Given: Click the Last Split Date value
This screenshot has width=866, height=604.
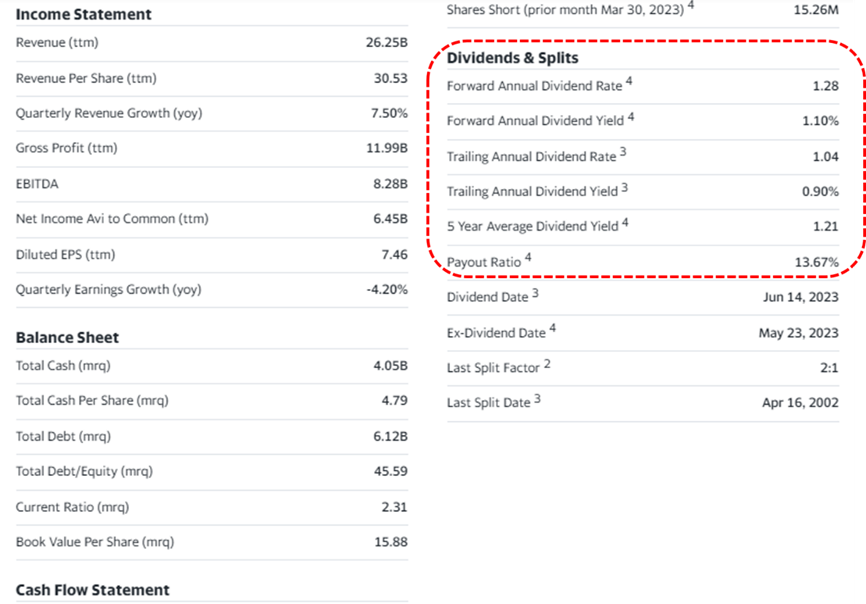Looking at the screenshot, I should [x=800, y=403].
